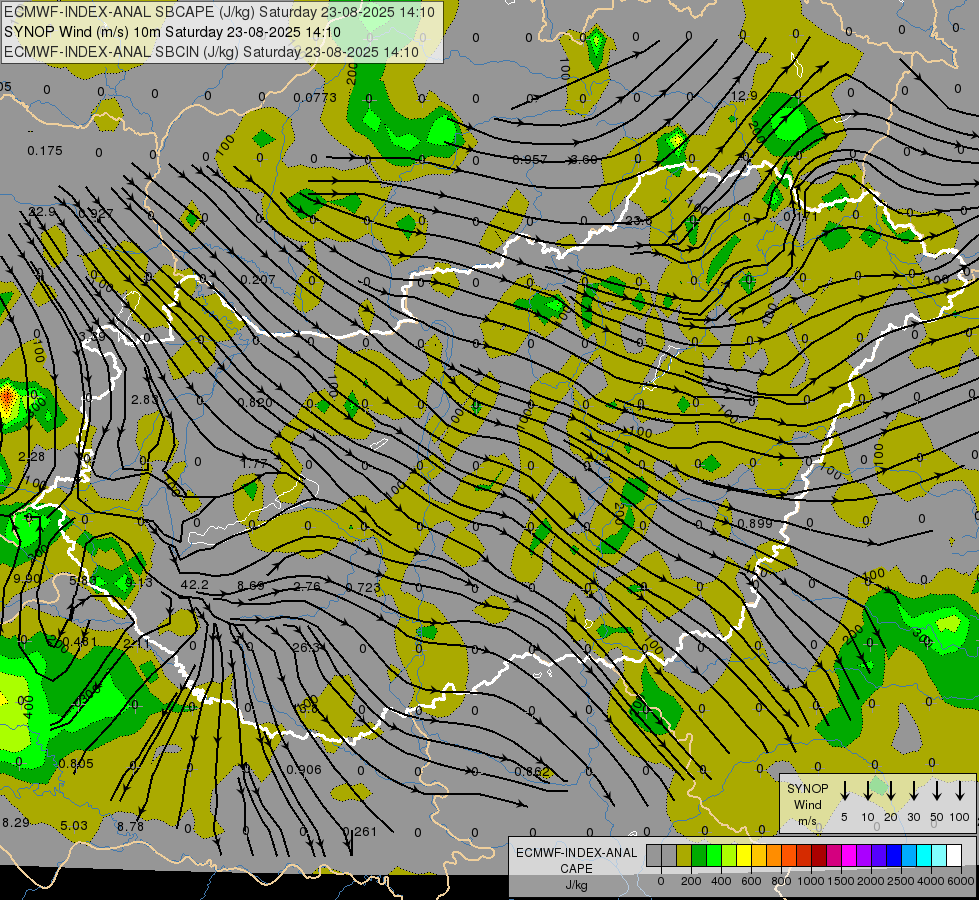Click the 2.76 value on the map
Viewport: 979px width, 900px height.
click(x=307, y=586)
